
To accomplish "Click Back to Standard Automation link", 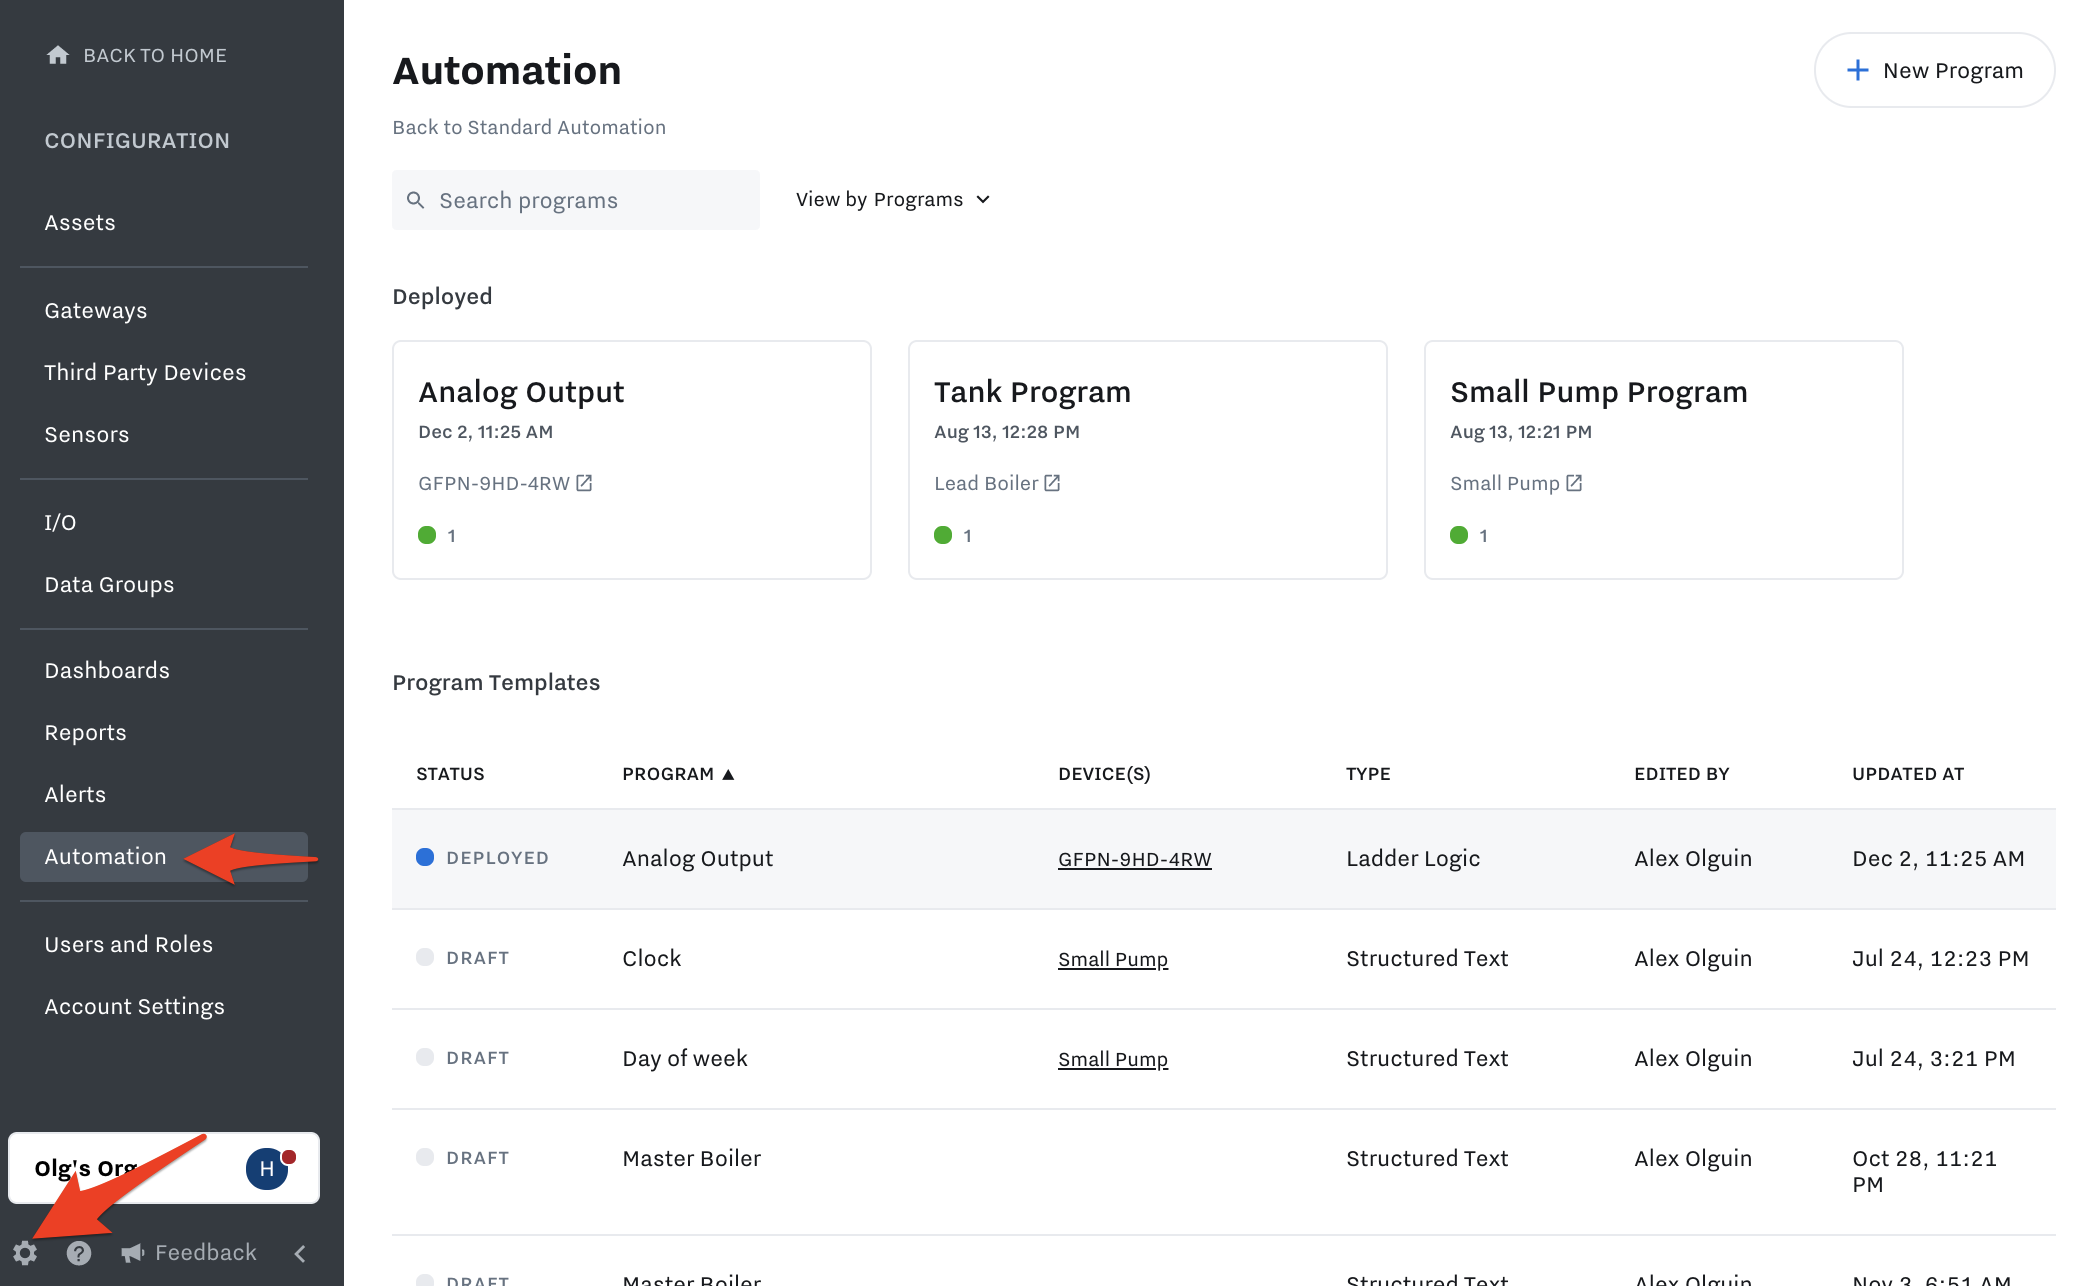I will [x=529, y=127].
